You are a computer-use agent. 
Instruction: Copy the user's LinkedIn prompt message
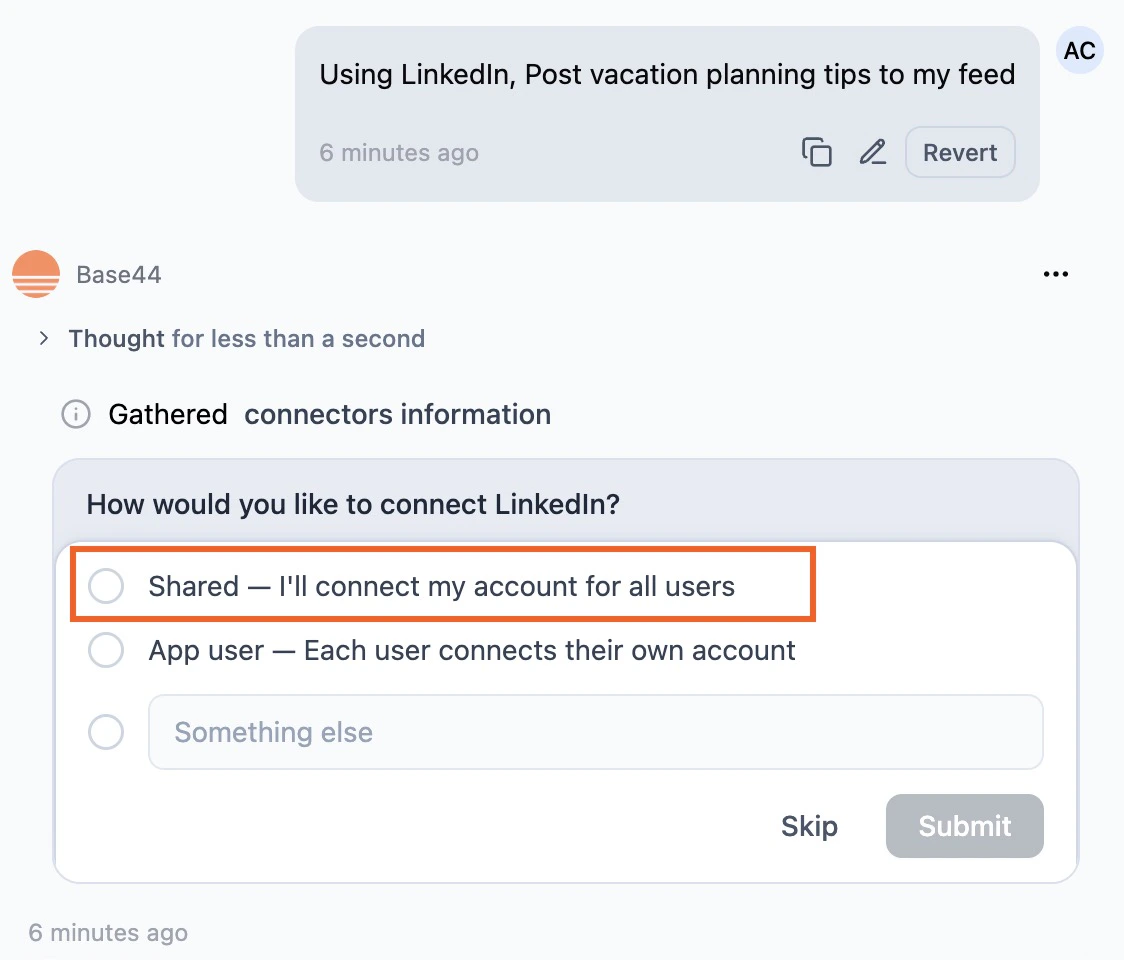(817, 152)
